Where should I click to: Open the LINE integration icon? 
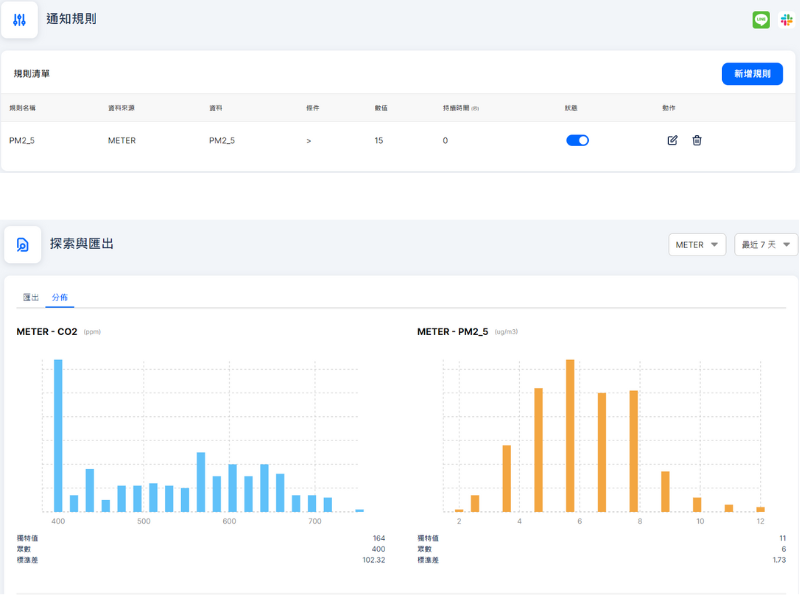pos(761,20)
